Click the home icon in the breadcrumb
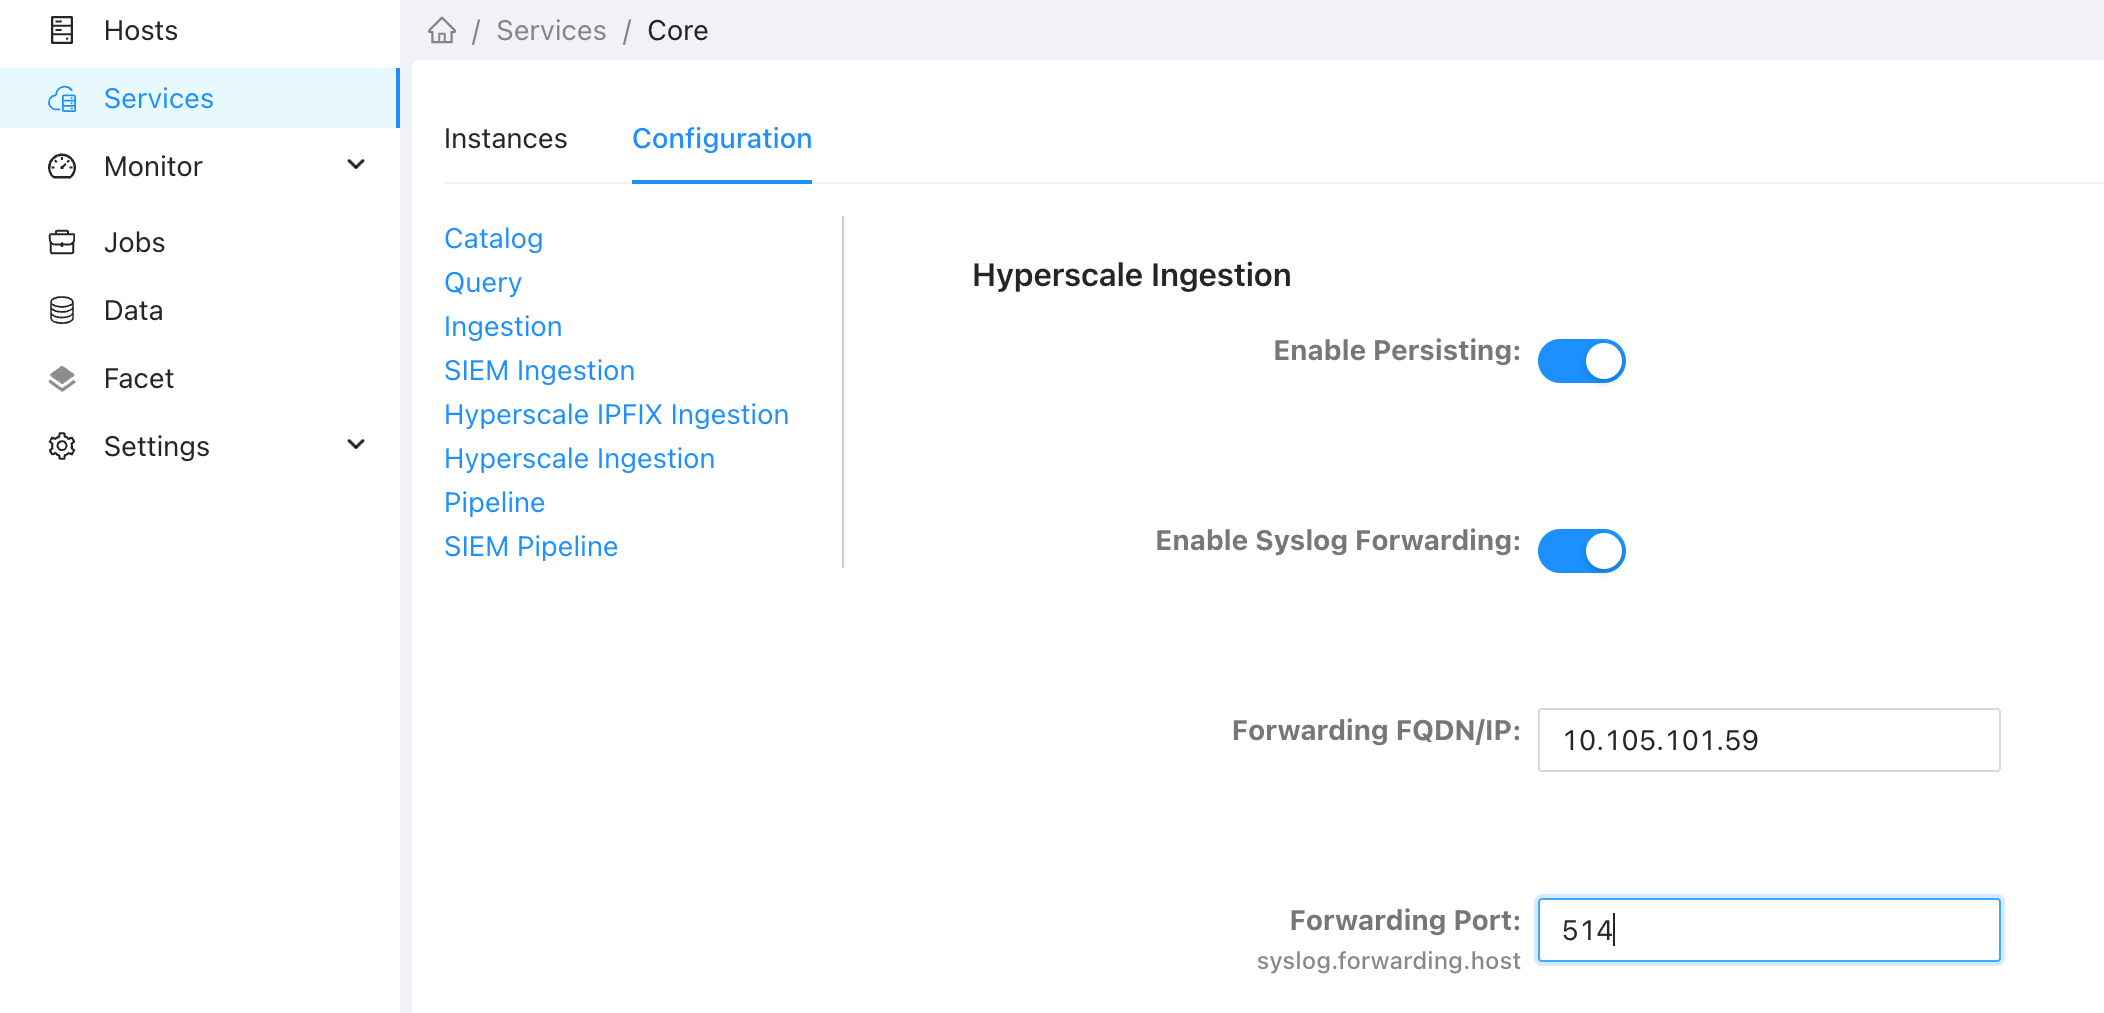The height and width of the screenshot is (1013, 2104). [441, 30]
